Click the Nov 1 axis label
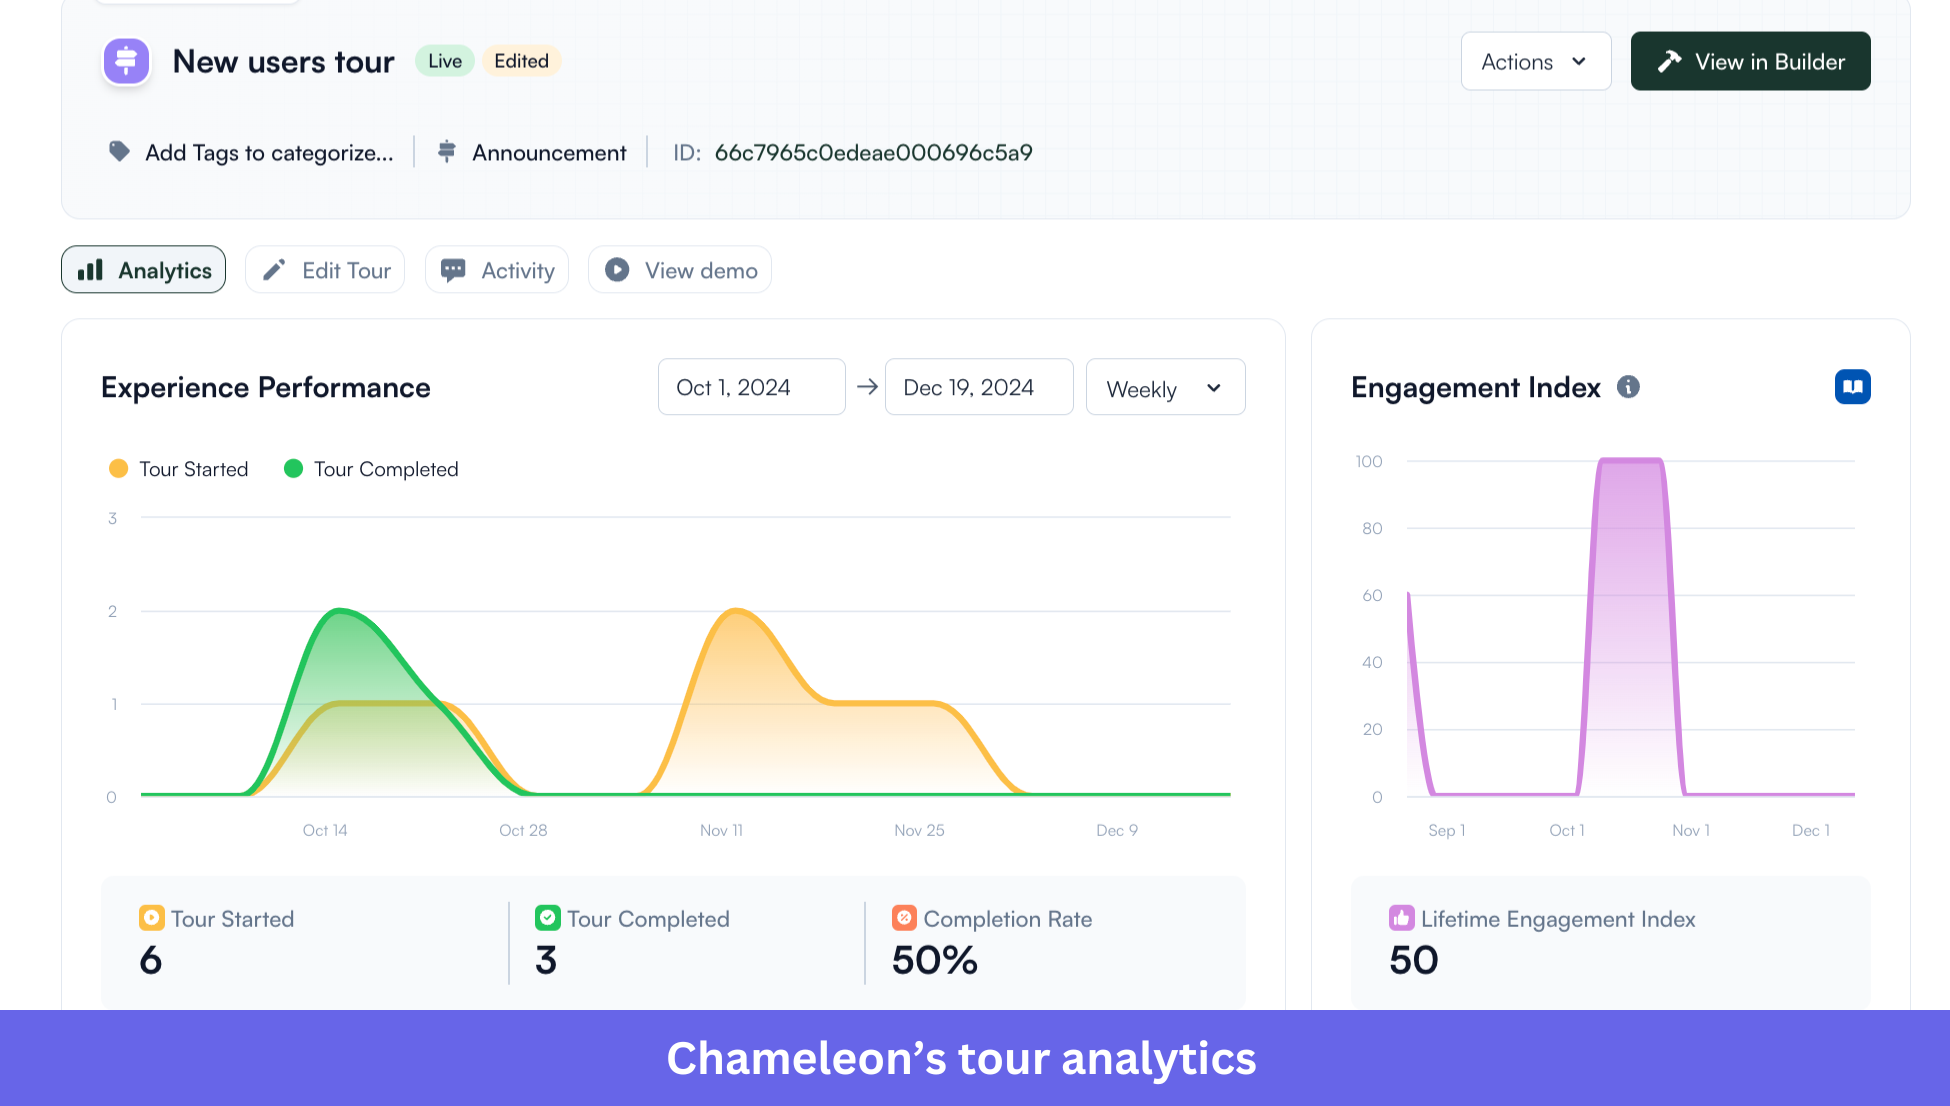The image size is (1950, 1106). pos(1691,830)
